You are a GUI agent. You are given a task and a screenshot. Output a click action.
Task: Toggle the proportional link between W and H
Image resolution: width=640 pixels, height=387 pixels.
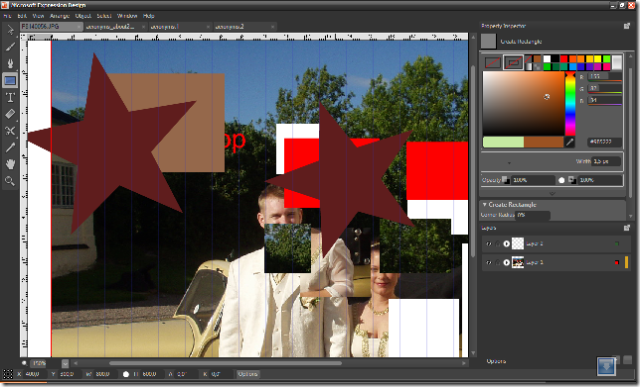(126, 374)
